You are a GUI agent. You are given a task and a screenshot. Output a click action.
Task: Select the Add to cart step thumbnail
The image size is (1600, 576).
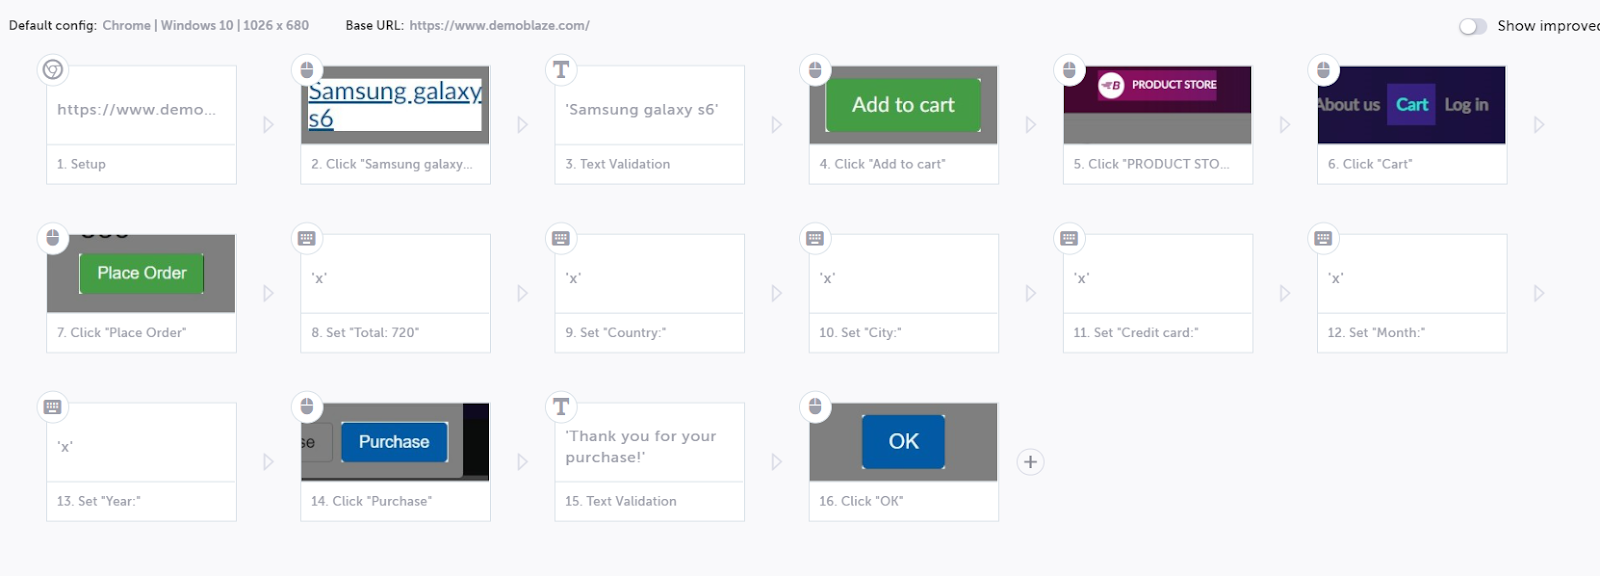tap(903, 105)
